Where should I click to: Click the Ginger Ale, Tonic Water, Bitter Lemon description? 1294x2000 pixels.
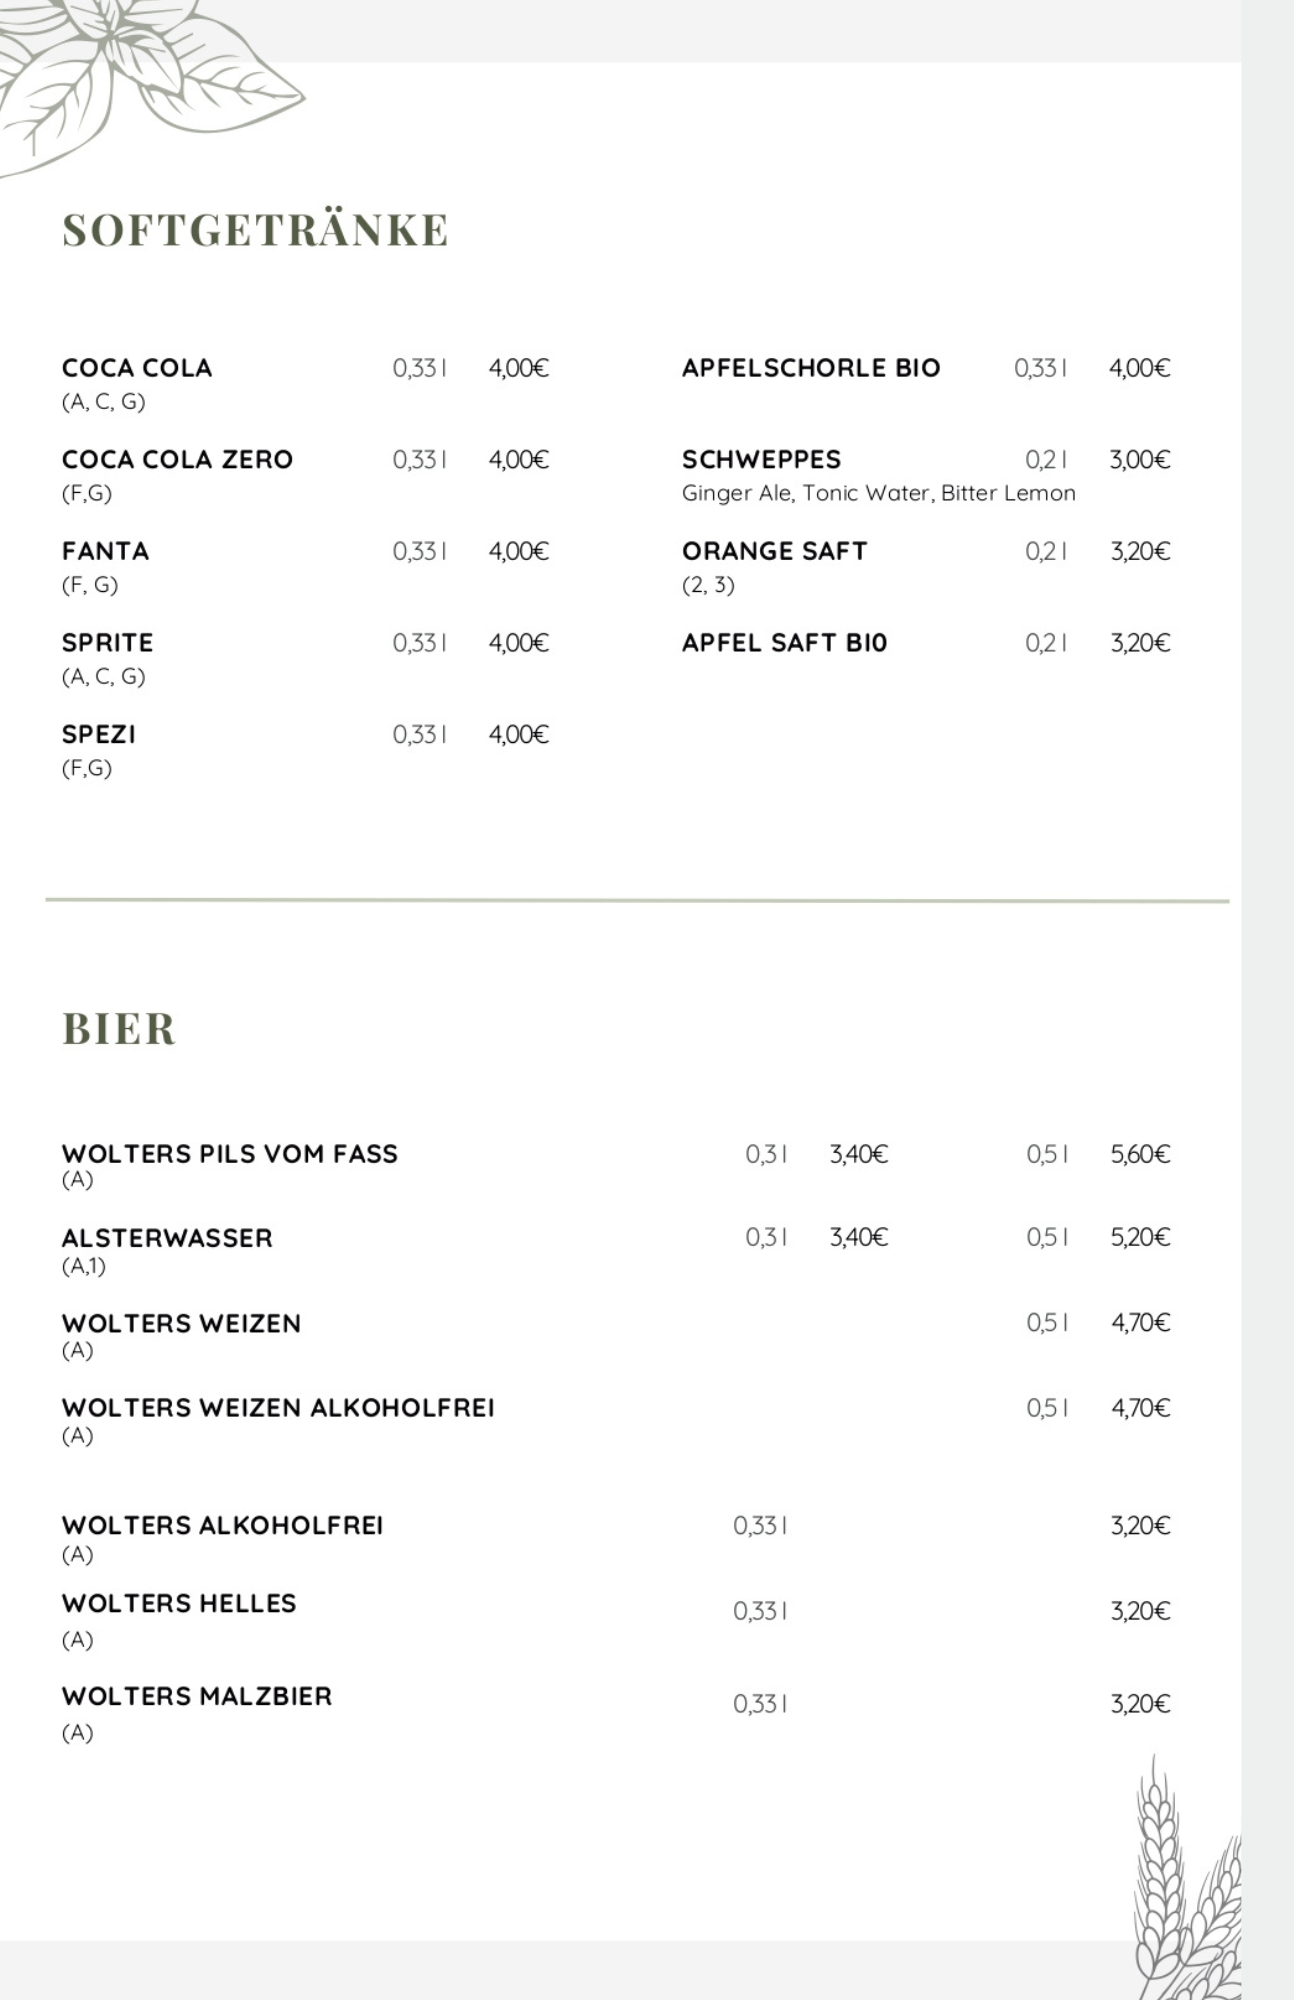pos(878,493)
